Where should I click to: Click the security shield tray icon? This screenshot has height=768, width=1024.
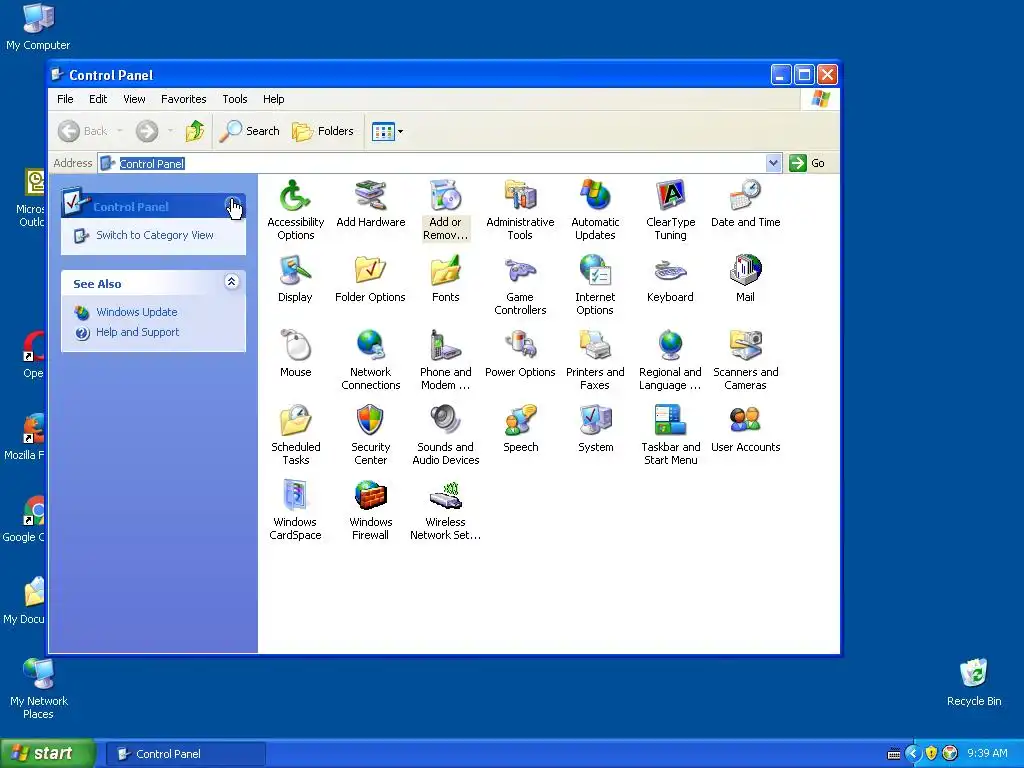[931, 753]
